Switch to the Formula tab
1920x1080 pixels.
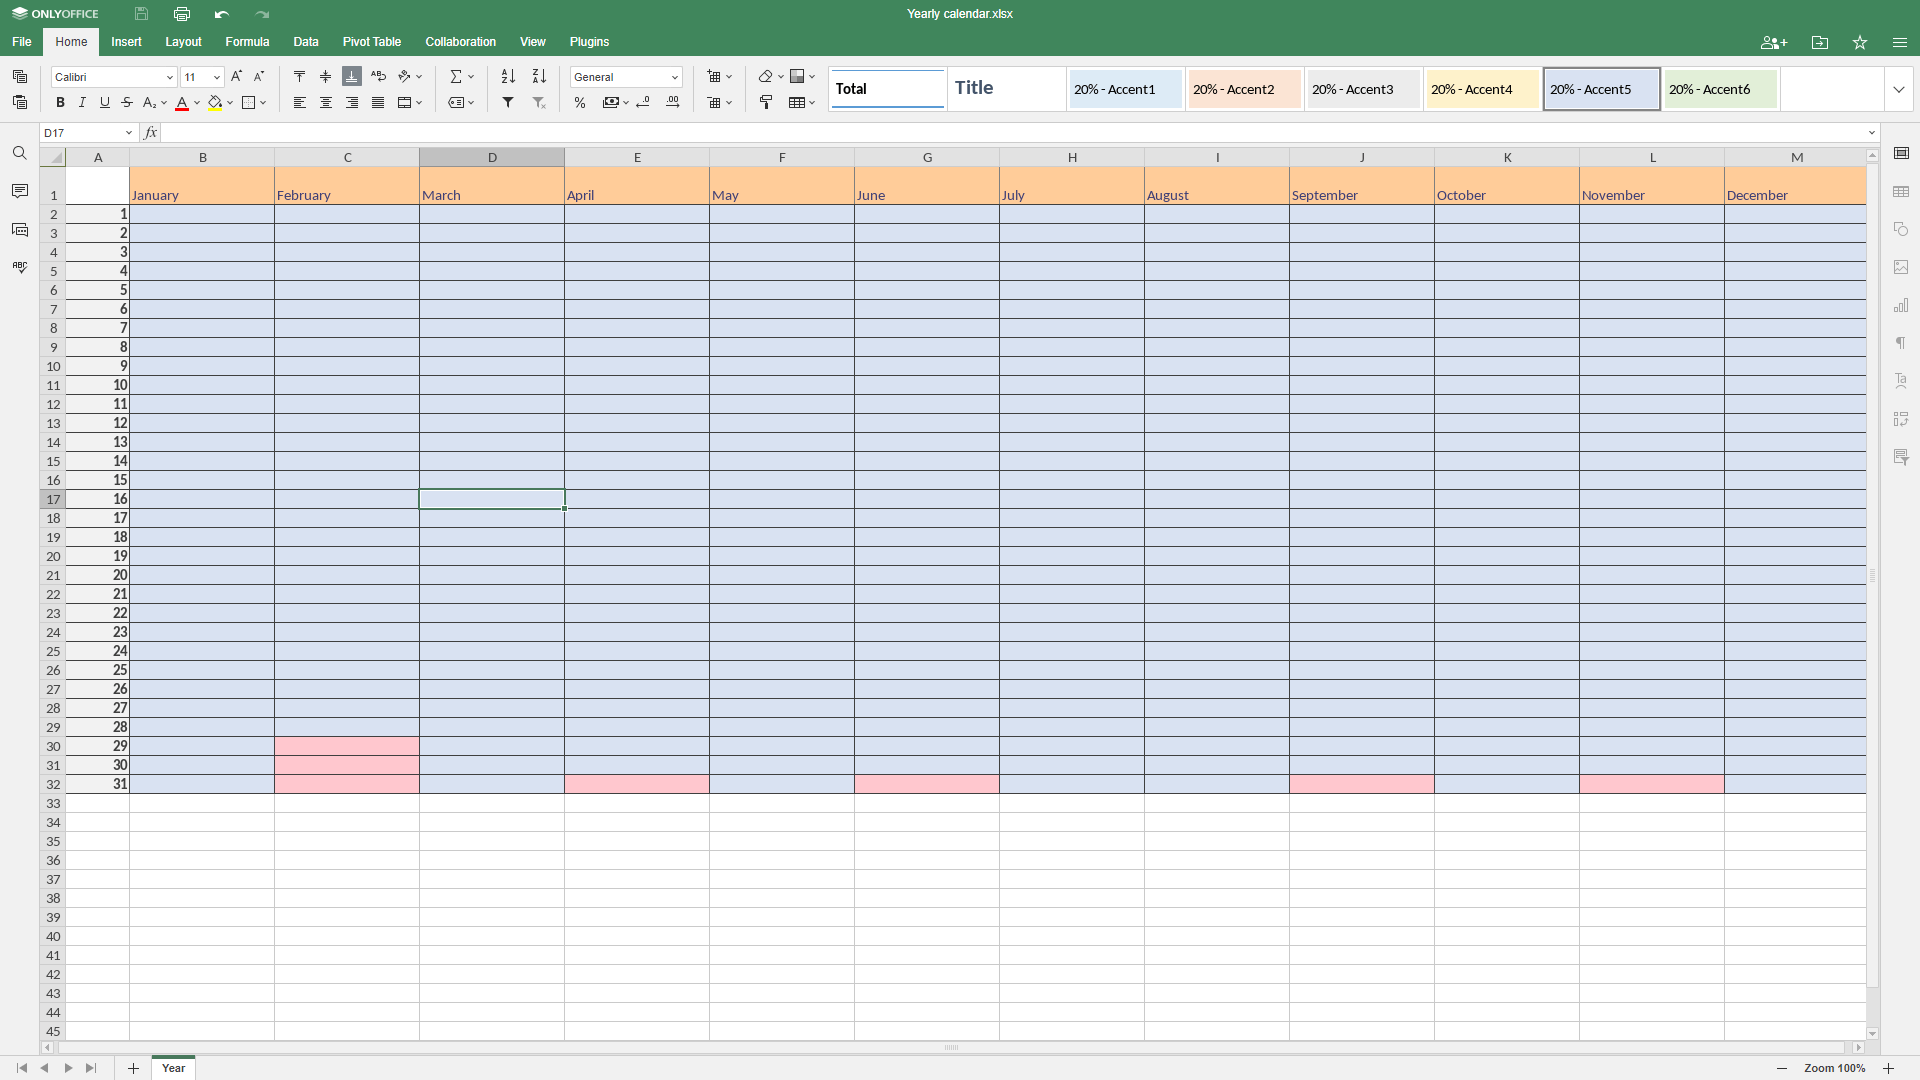(247, 42)
